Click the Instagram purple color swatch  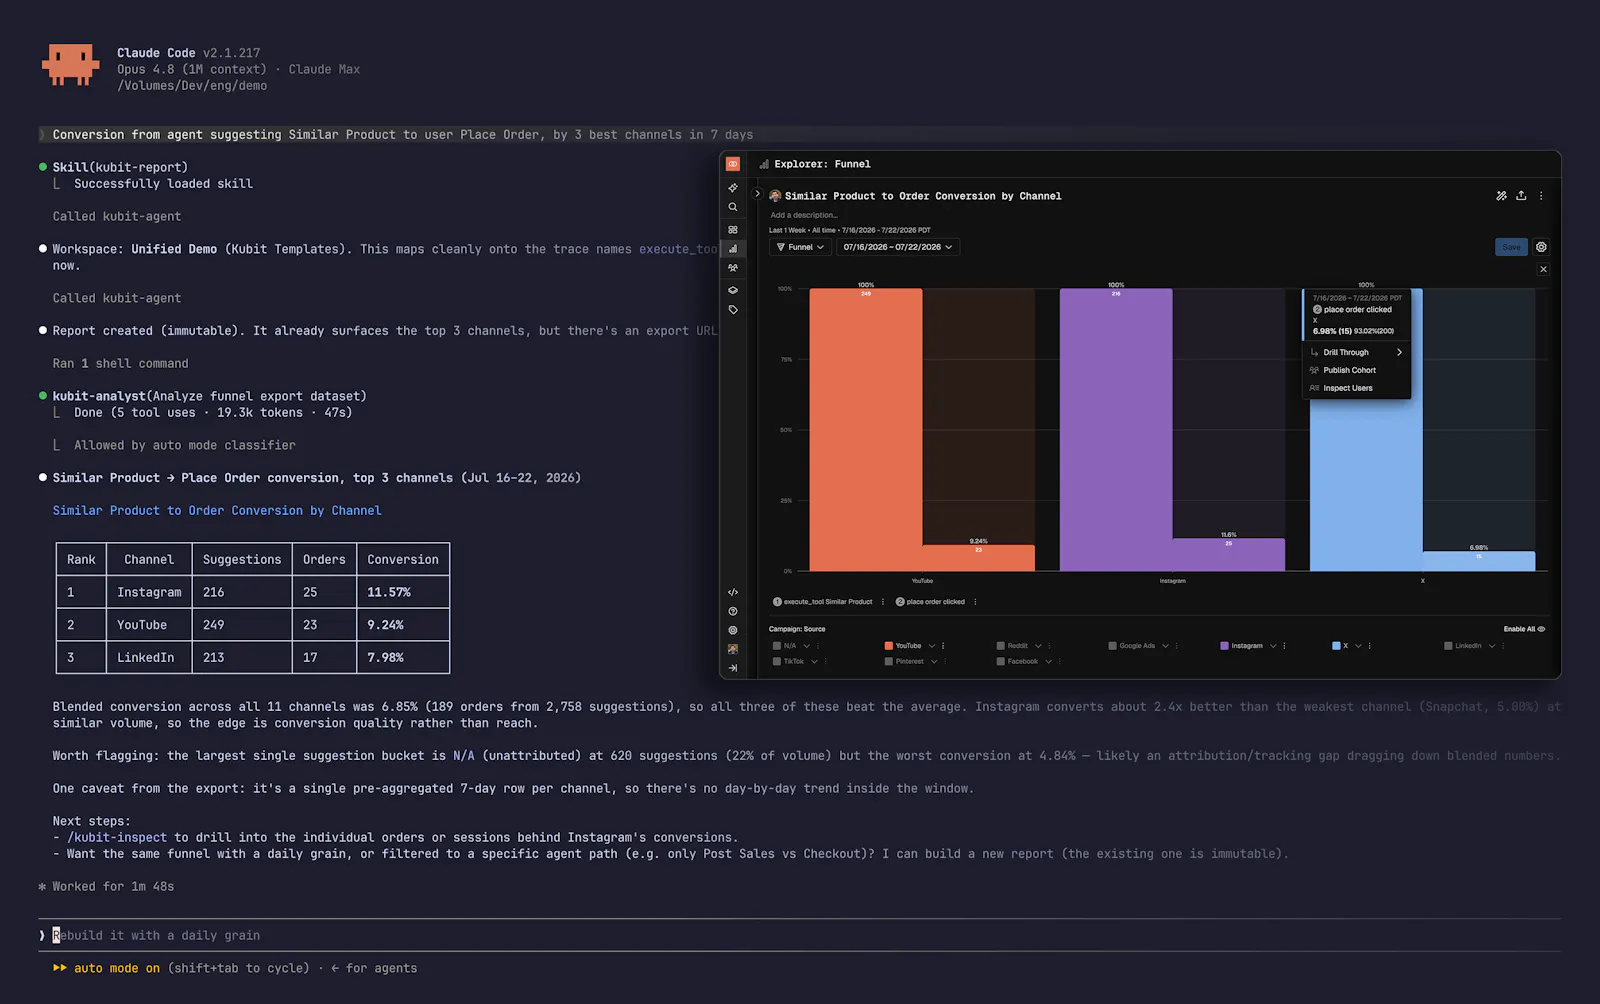1224,646
